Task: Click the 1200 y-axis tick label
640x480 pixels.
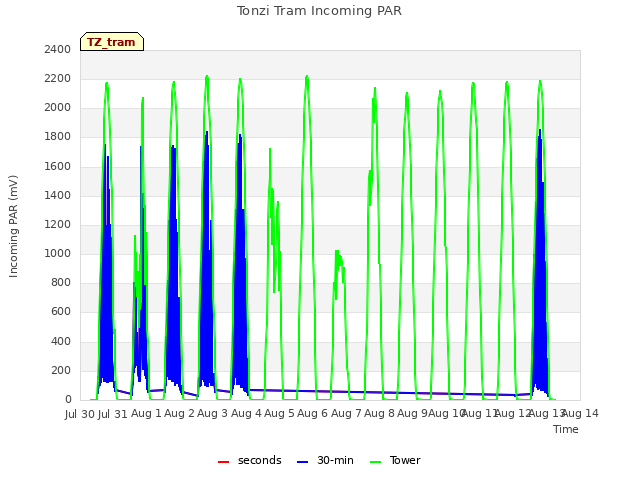Action: (x=58, y=224)
